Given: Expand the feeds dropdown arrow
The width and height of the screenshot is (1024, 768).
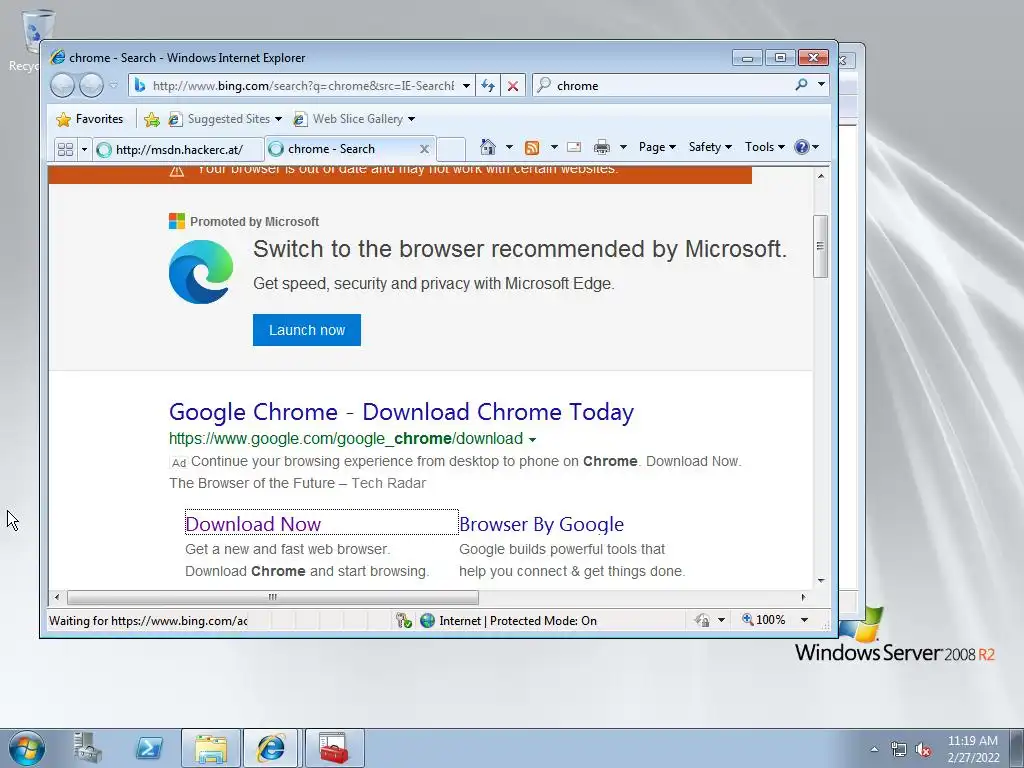Looking at the screenshot, I should (x=554, y=147).
